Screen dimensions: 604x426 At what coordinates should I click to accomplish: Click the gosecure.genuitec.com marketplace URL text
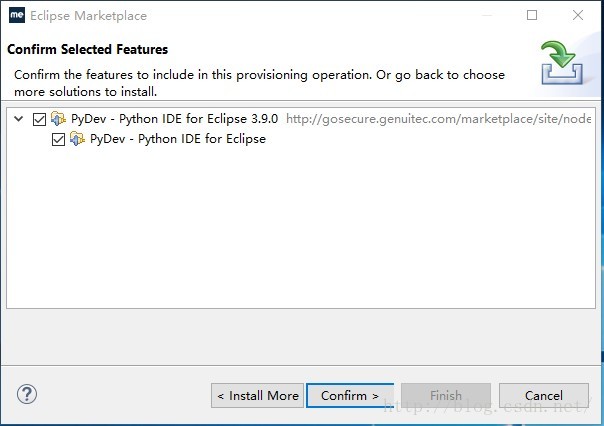438,118
